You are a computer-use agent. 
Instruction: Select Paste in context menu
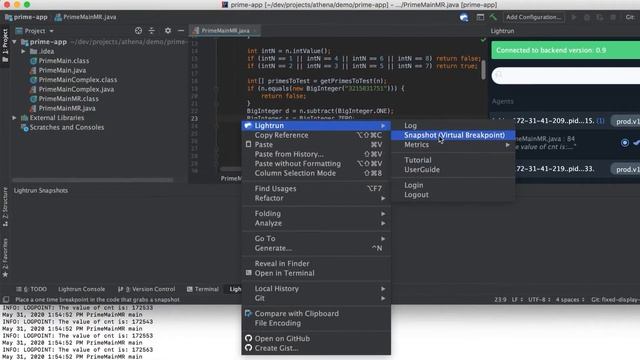click(316, 145)
